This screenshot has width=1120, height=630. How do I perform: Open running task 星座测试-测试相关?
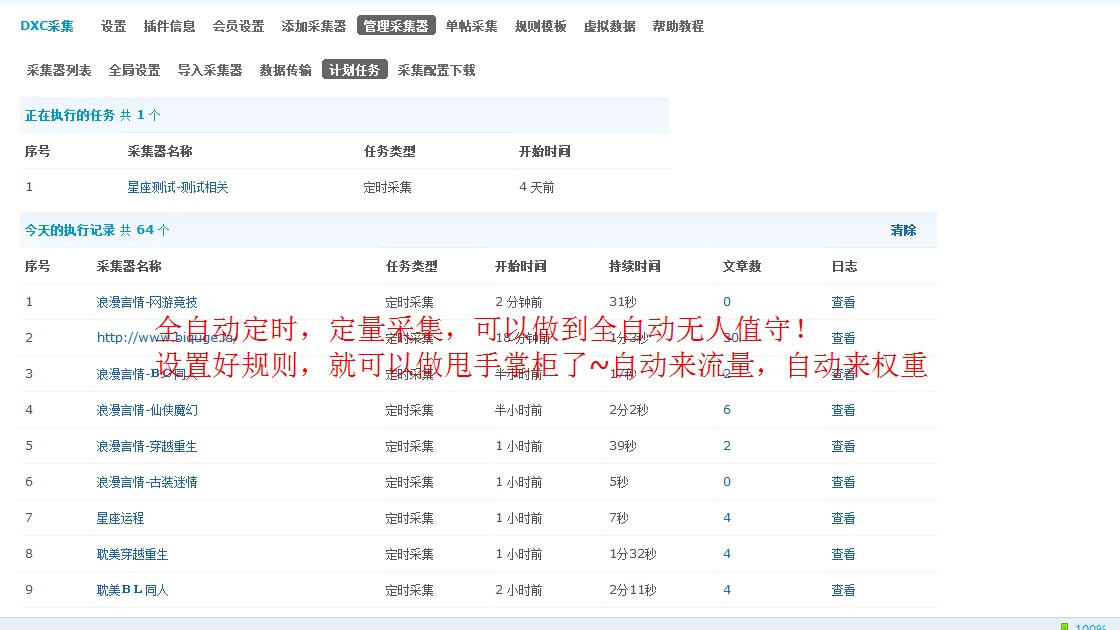pyautogui.click(x=178, y=187)
